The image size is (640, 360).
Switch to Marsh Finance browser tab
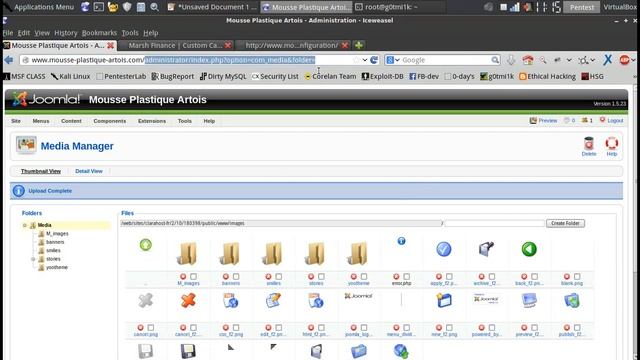pos(176,45)
